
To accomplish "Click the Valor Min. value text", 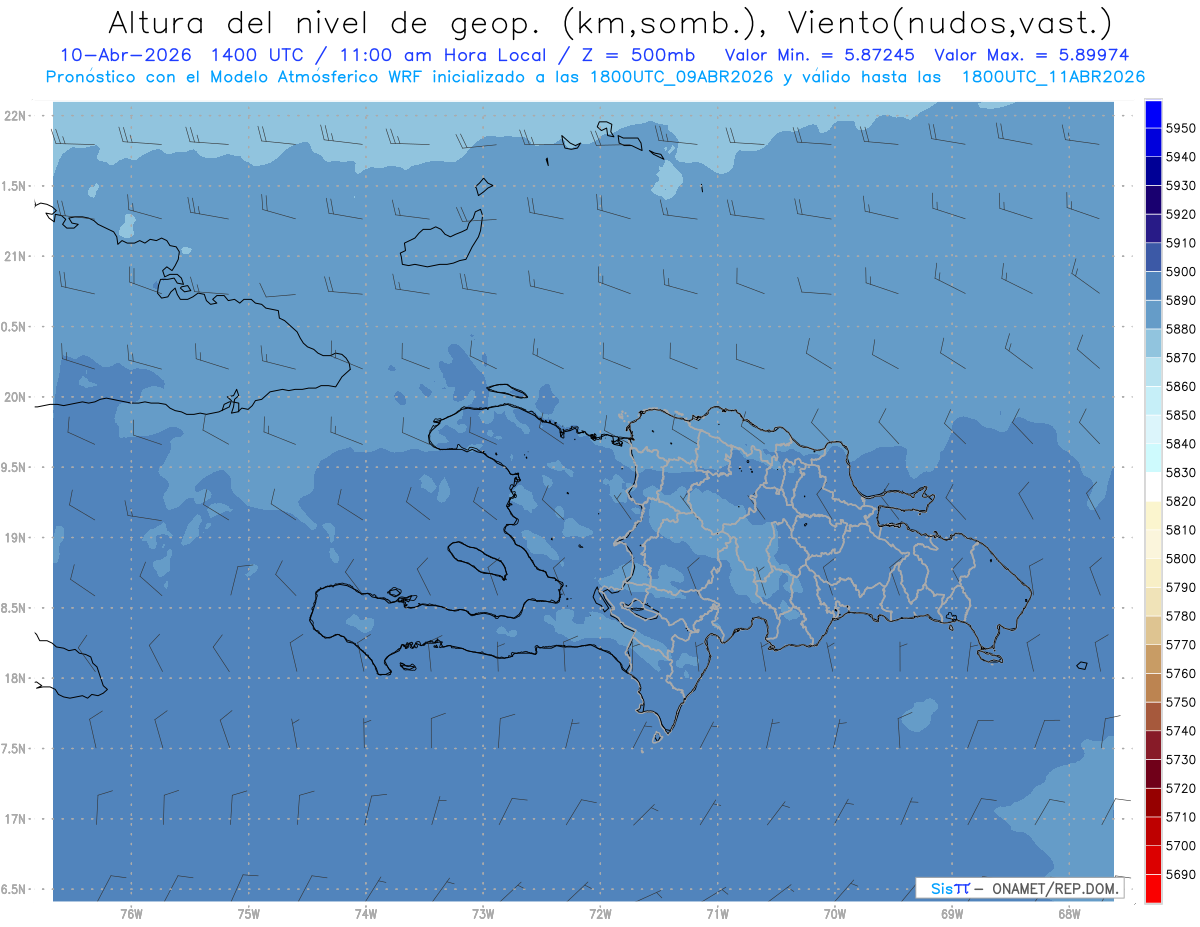I will (x=820, y=55).
